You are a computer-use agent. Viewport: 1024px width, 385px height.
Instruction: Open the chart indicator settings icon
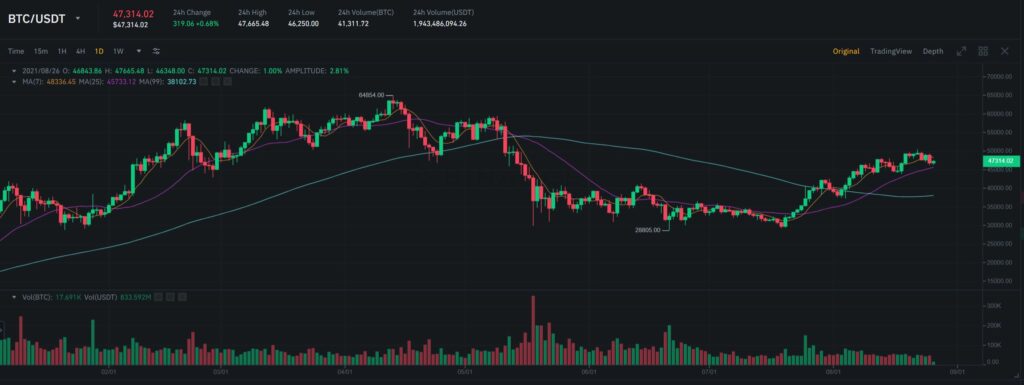tap(156, 51)
